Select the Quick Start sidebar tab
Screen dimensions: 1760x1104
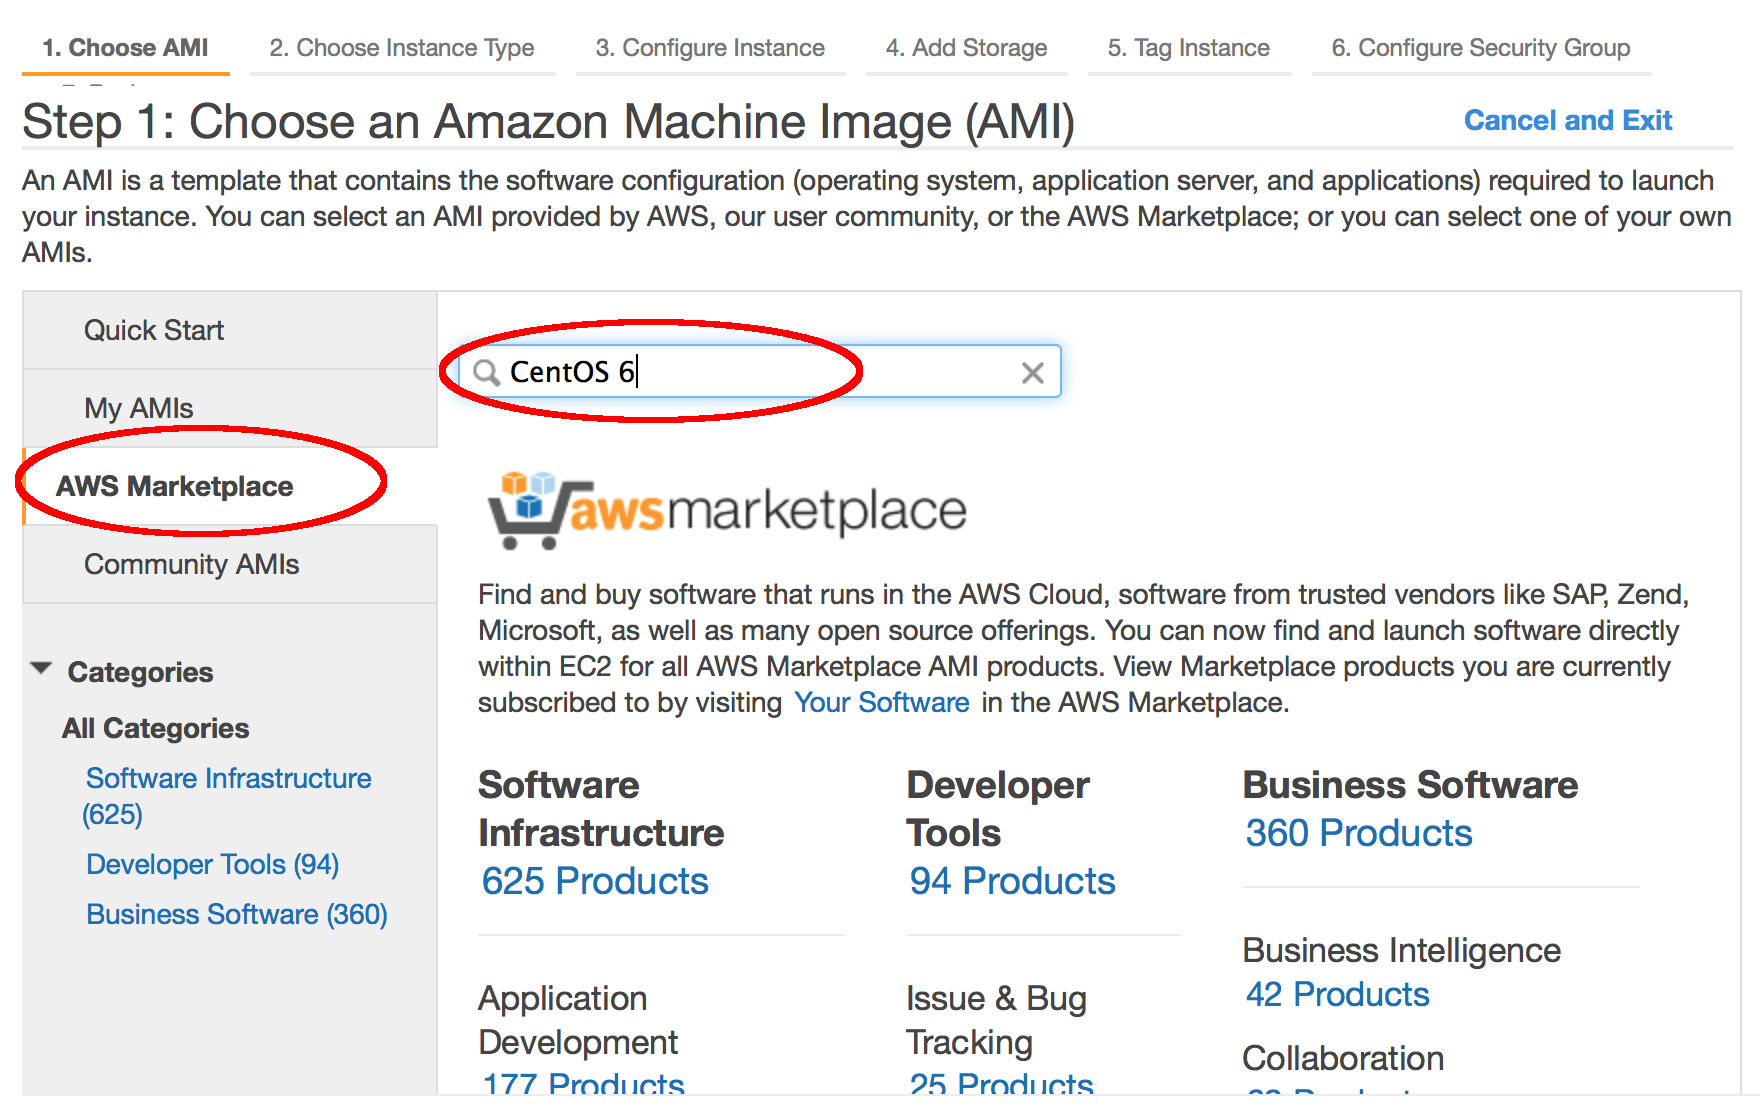click(x=230, y=331)
